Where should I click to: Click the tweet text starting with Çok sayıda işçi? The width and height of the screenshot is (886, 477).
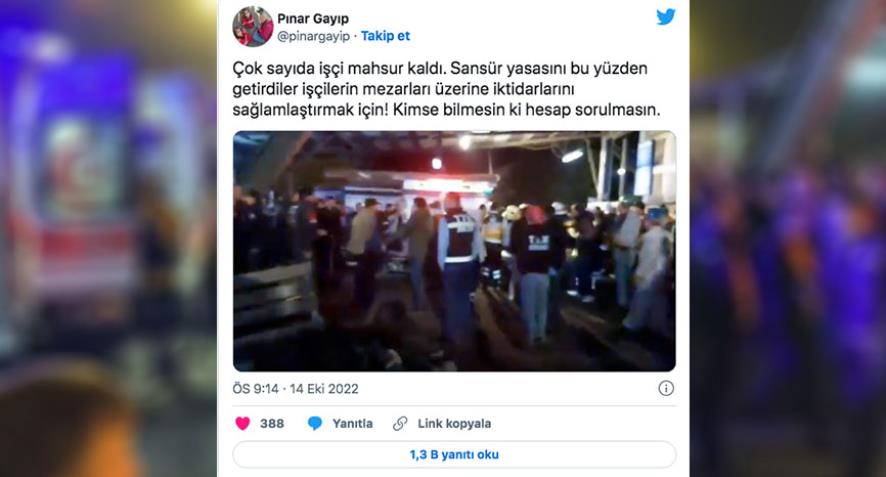click(x=446, y=89)
